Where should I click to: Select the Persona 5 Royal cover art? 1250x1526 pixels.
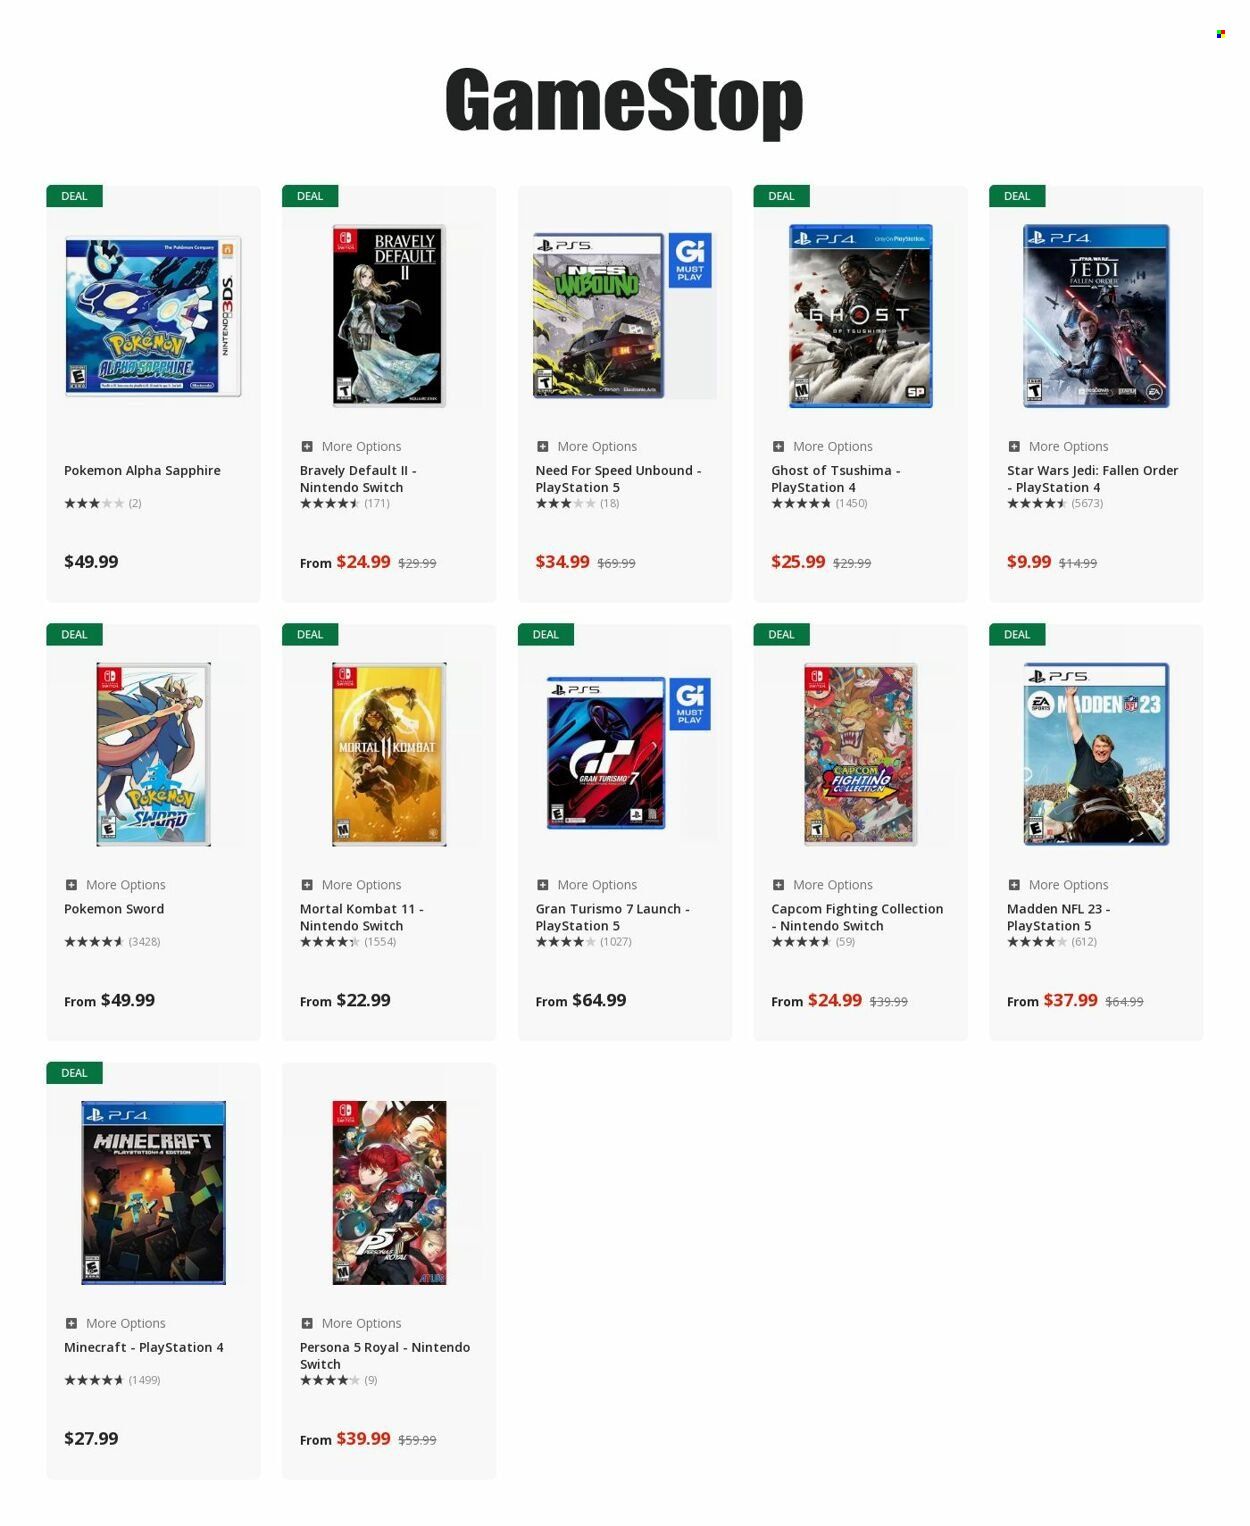pos(389,1193)
